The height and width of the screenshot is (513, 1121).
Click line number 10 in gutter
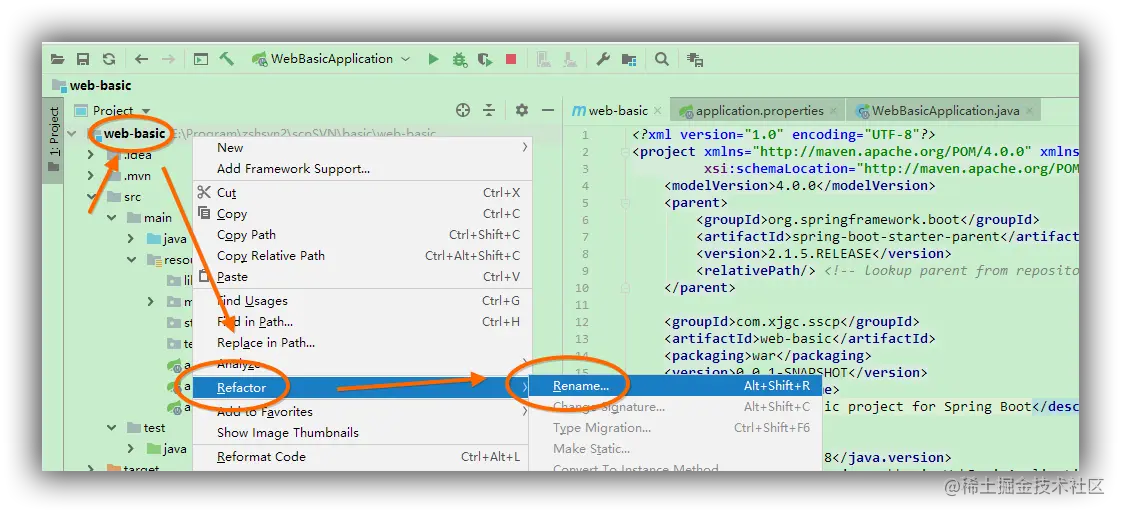point(581,288)
